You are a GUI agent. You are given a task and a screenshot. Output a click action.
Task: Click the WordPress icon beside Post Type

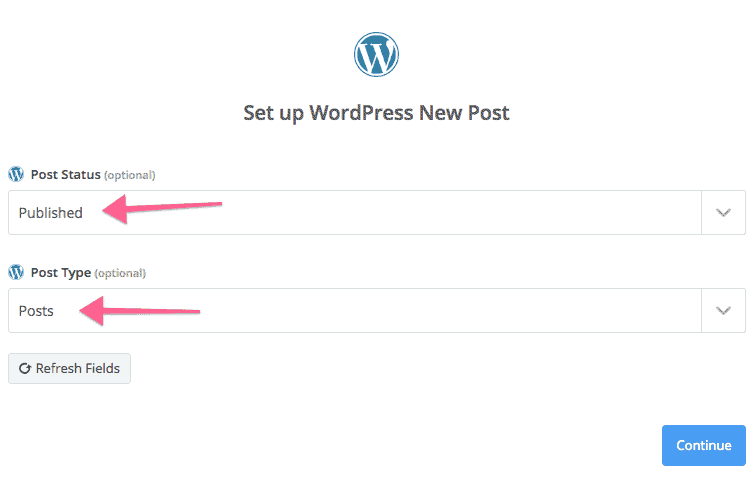pos(16,272)
